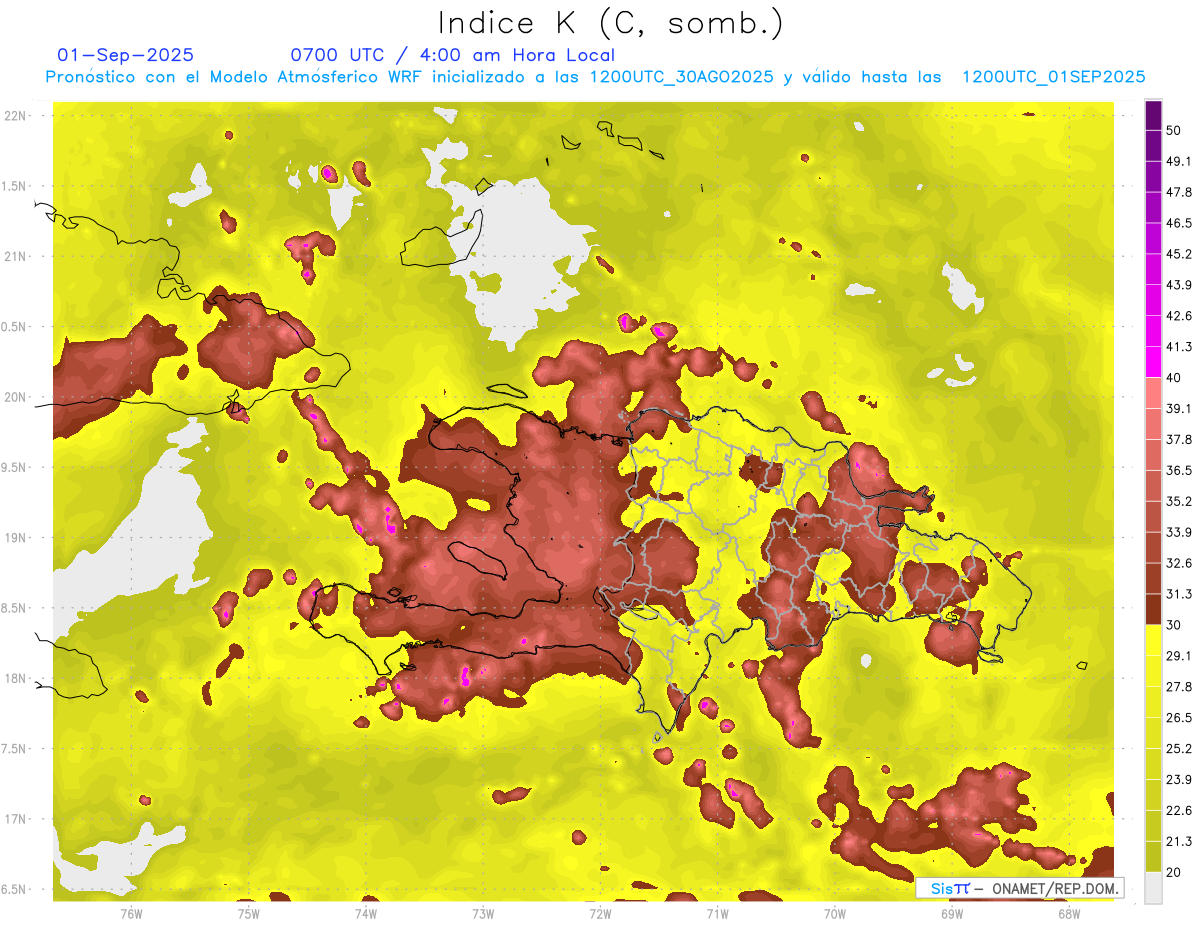This screenshot has width=1200, height=927.
Task: Click the legend value '25.2'
Action: point(1179,748)
